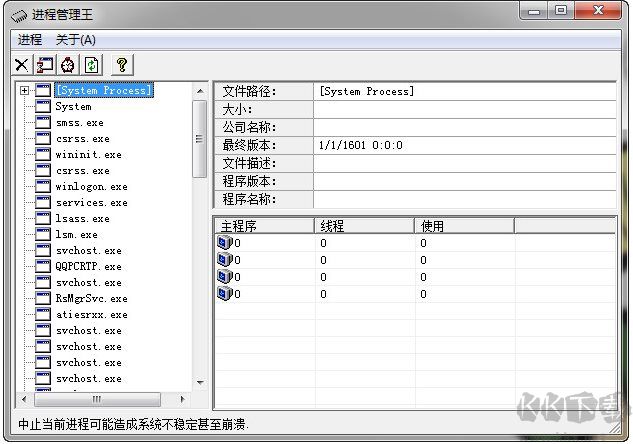Click the window icon beside atiesrxx.exe

tap(43, 314)
